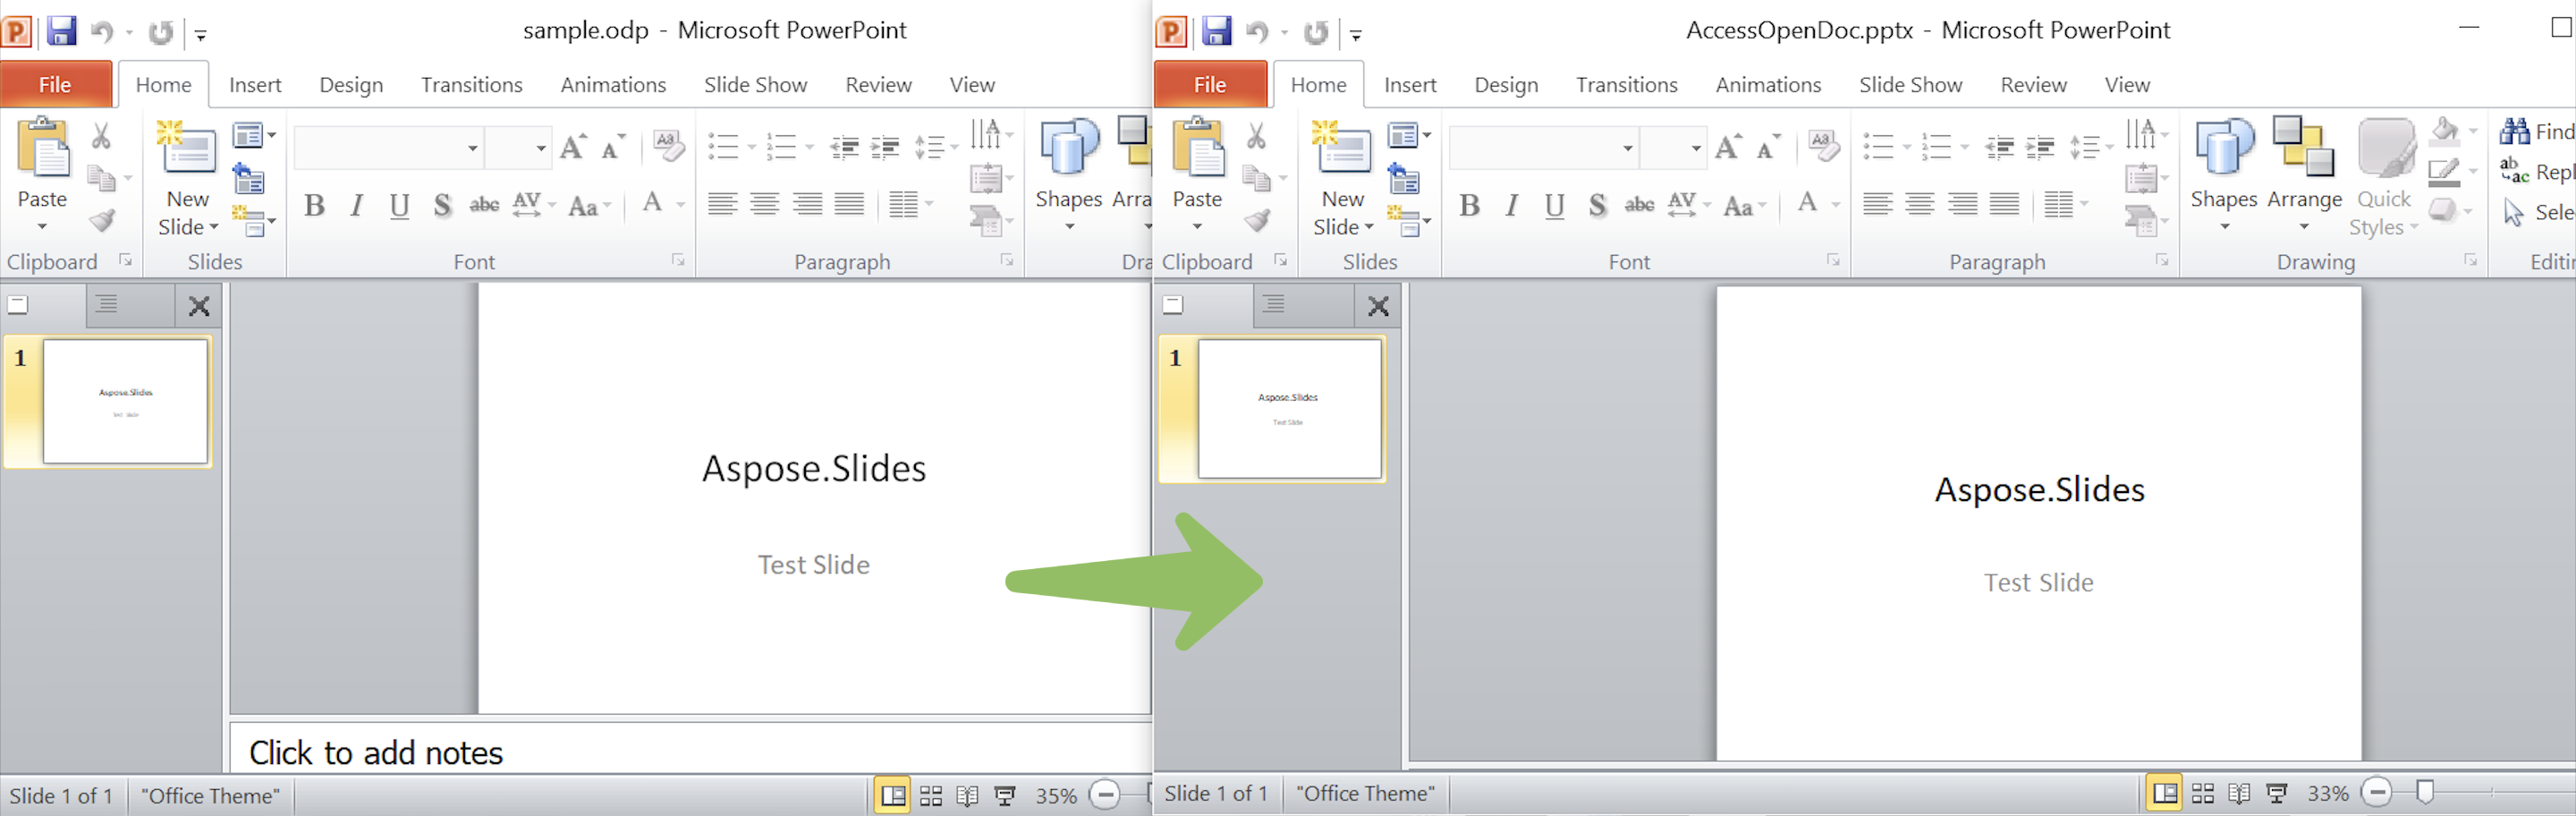Select Format Painter in the AccessOpenDoc.pptx window

(x=1257, y=220)
